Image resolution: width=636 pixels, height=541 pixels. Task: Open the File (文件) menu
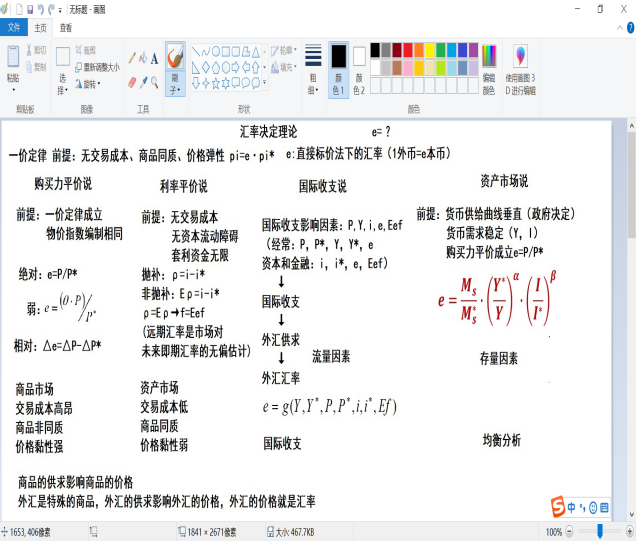pyautogui.click(x=14, y=28)
